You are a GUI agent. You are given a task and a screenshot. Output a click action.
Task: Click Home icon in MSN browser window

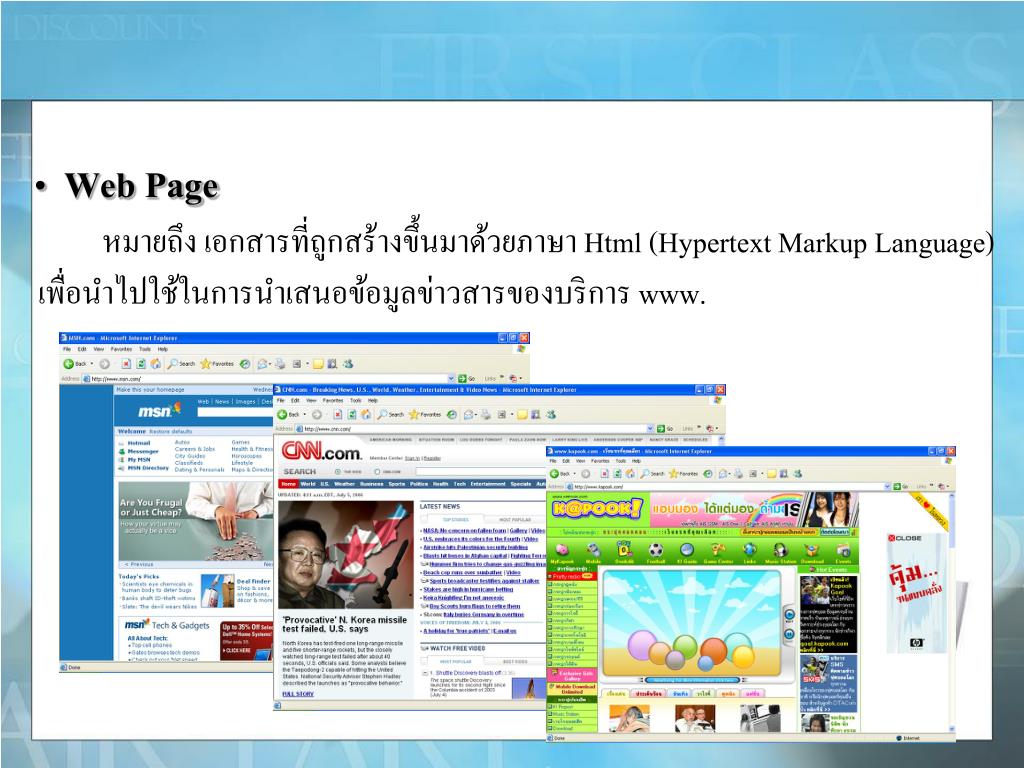(x=155, y=364)
